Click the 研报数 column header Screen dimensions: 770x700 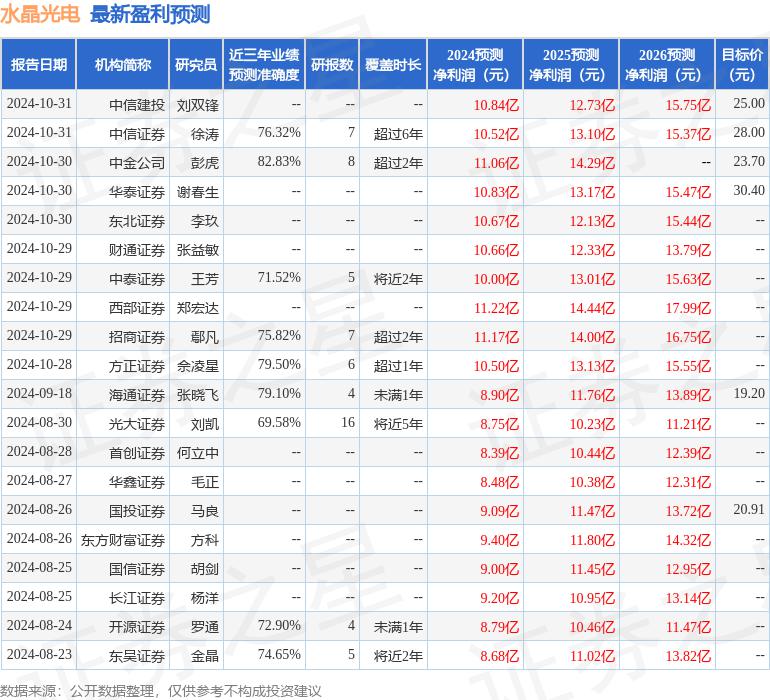tap(332, 64)
